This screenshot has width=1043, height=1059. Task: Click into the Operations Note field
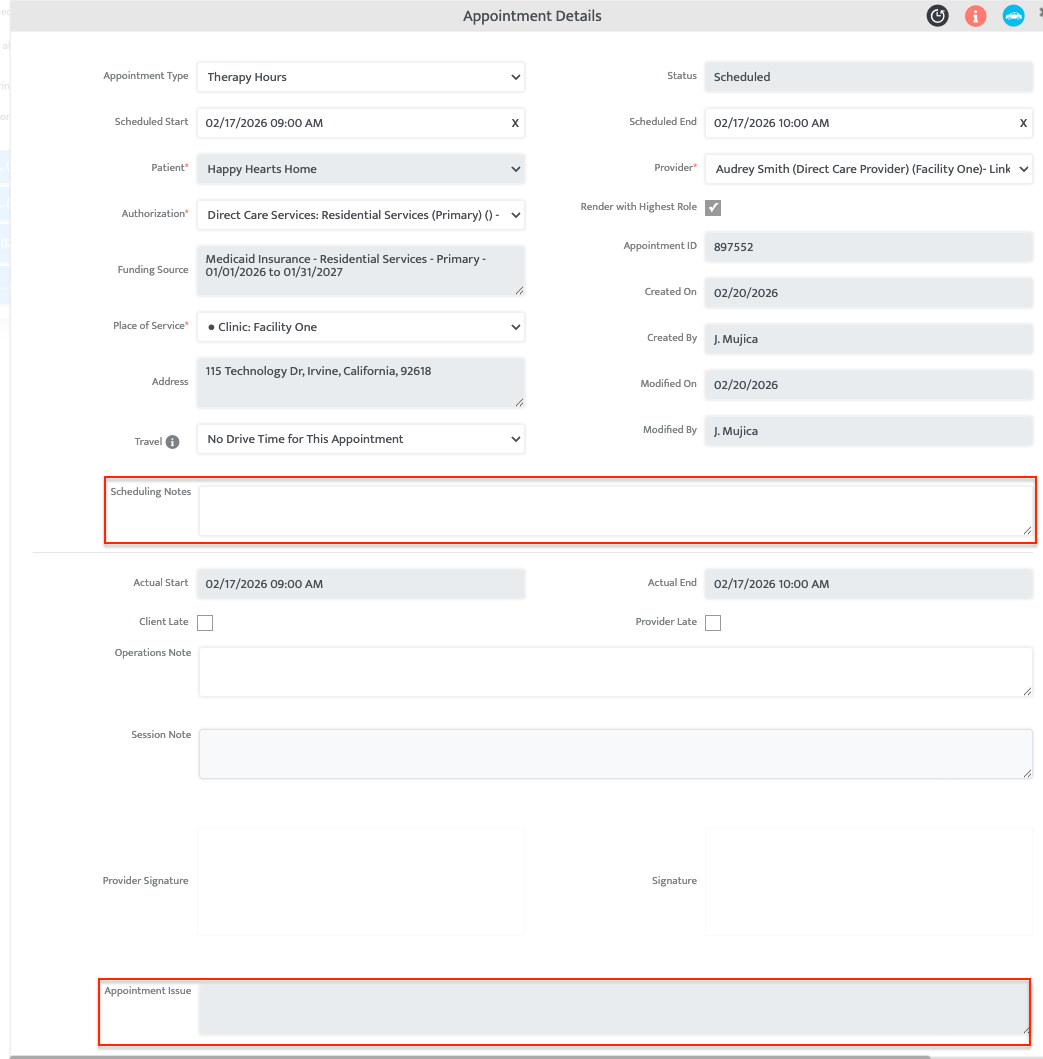(615, 671)
